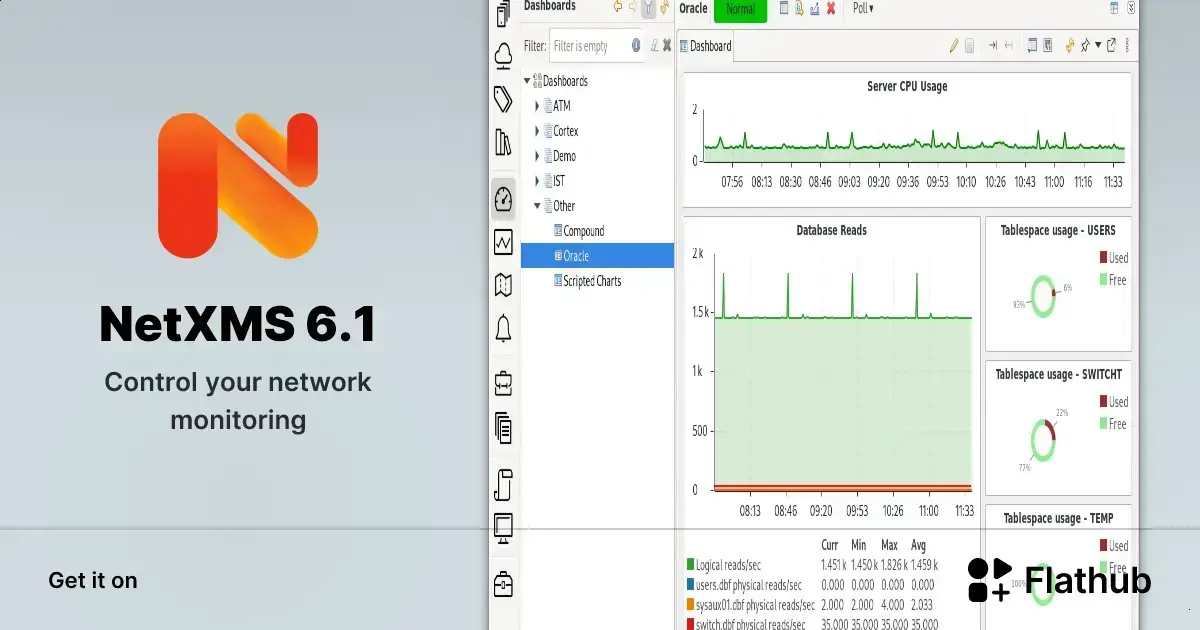Expand the IST dashboard group
Image resolution: width=1200 pixels, height=630 pixels.
point(537,181)
